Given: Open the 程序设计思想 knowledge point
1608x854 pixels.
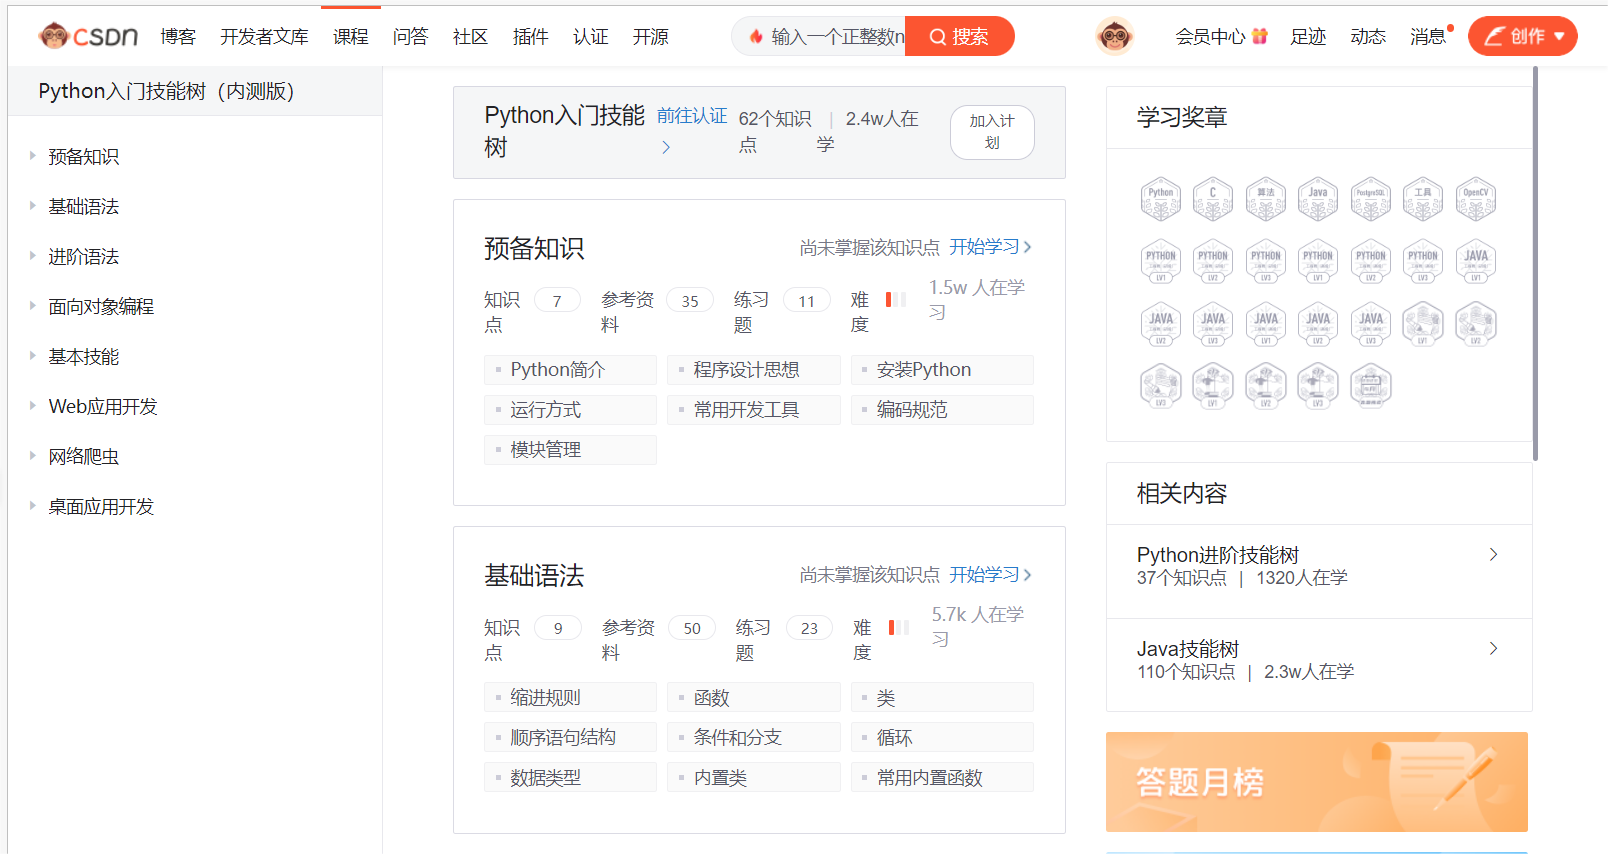Looking at the screenshot, I should [754, 370].
